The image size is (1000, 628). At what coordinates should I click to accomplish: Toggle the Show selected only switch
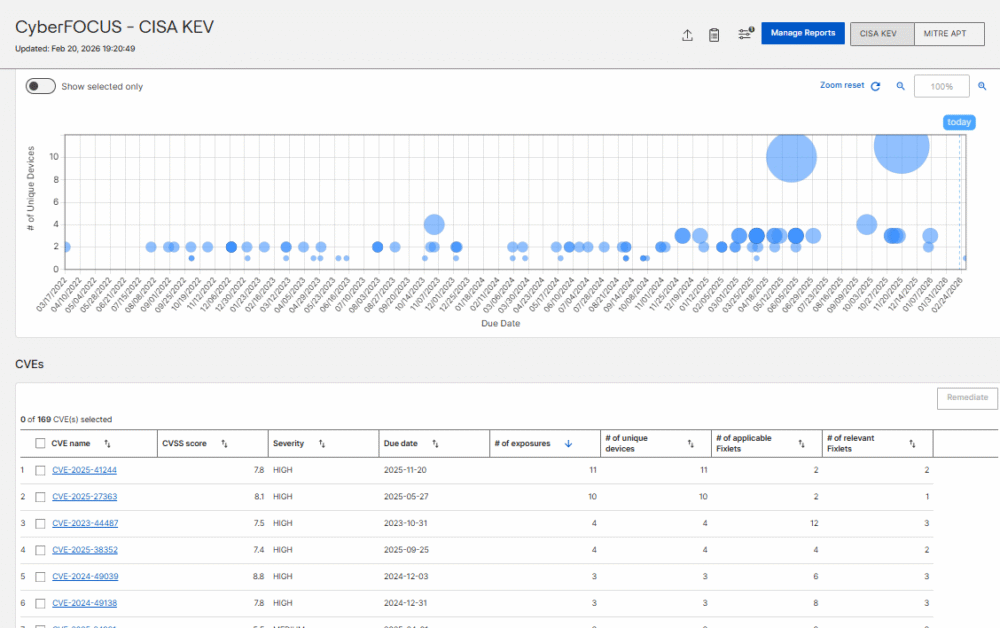pyautogui.click(x=40, y=86)
